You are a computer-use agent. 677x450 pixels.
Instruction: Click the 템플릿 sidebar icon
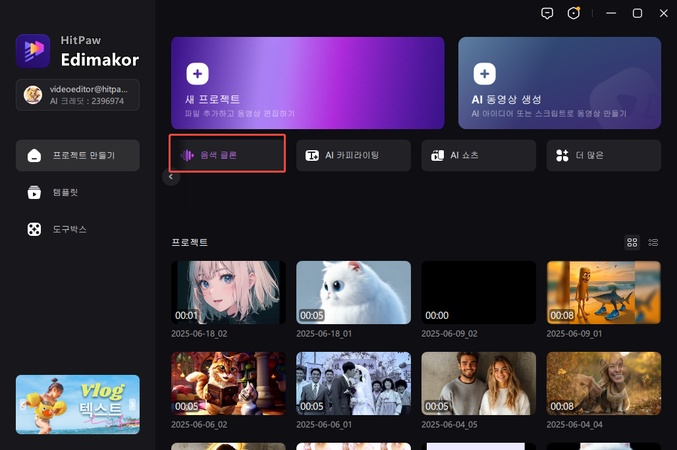click(34, 192)
